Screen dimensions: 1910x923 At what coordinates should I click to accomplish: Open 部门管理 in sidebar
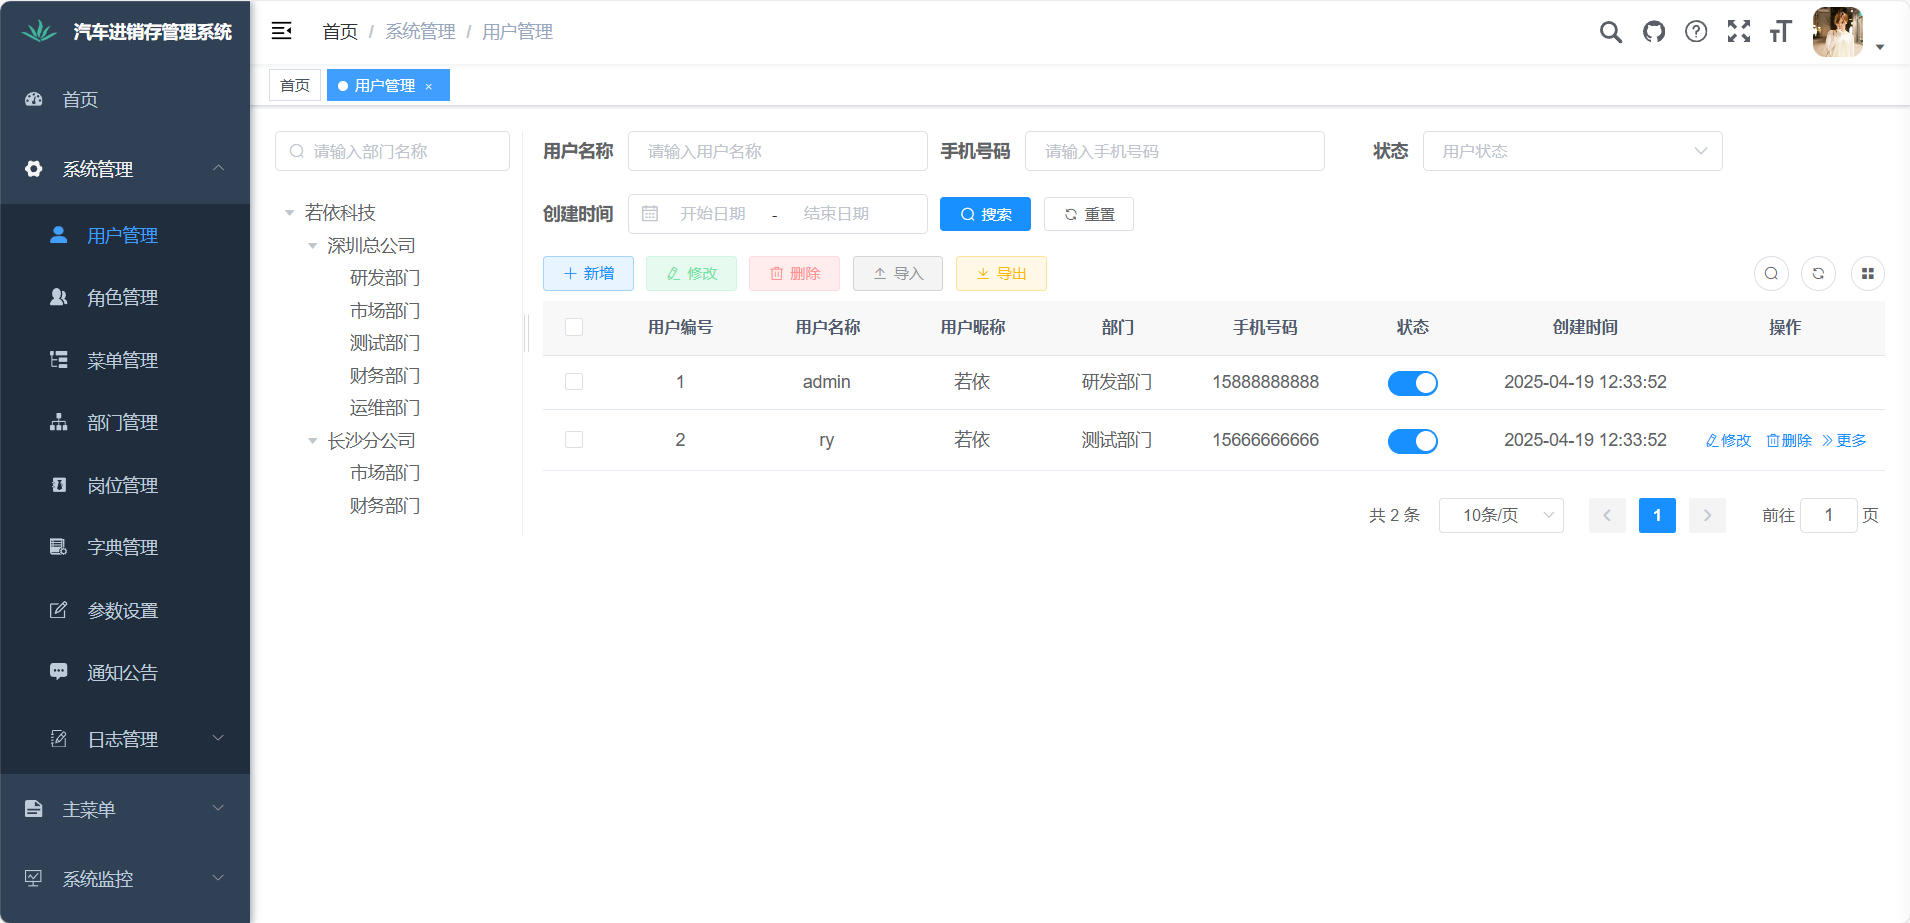tap(125, 422)
